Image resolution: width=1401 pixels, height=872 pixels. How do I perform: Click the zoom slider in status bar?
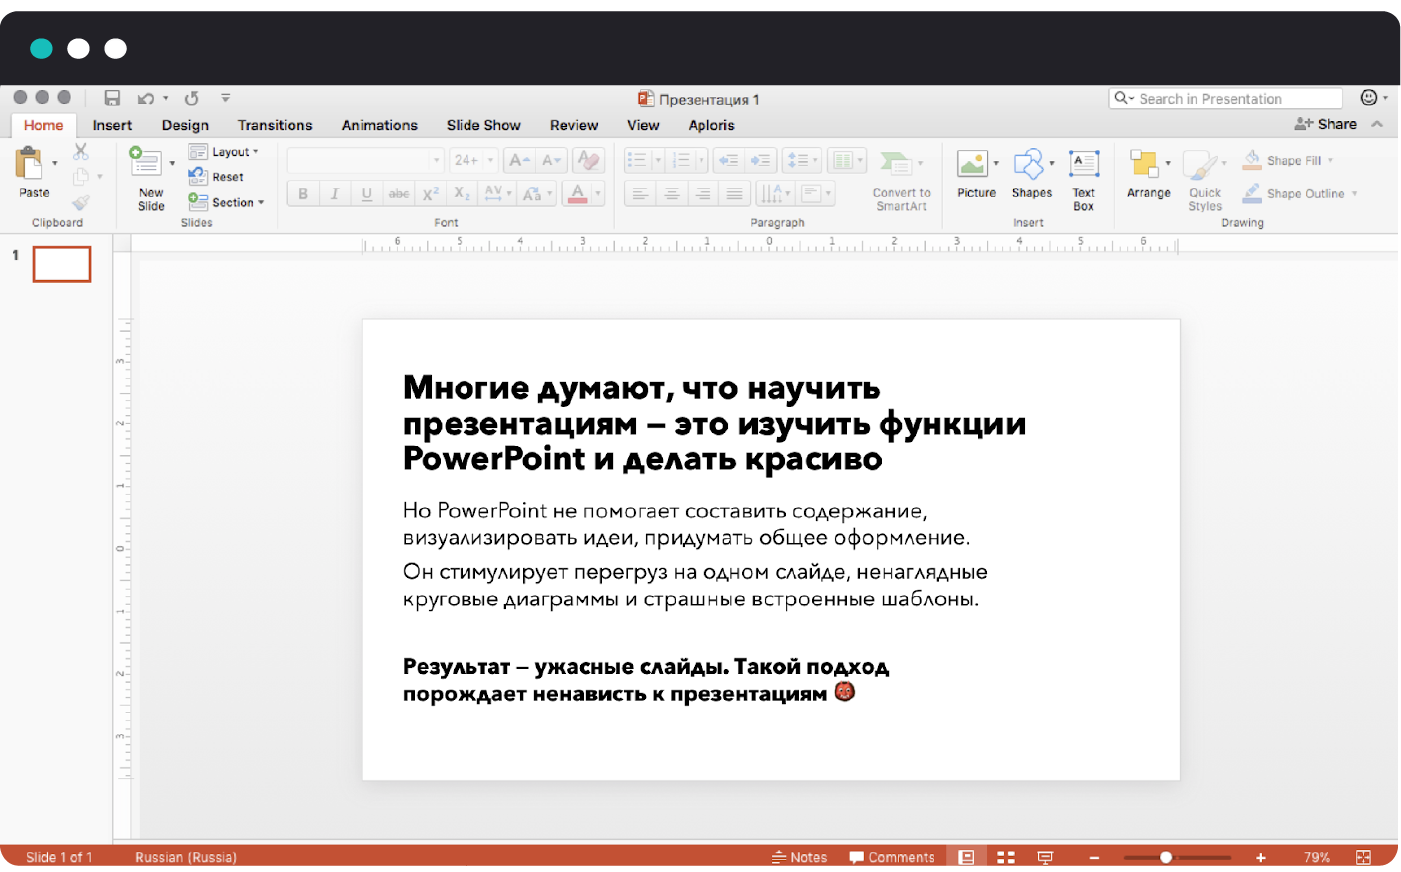point(1166,857)
